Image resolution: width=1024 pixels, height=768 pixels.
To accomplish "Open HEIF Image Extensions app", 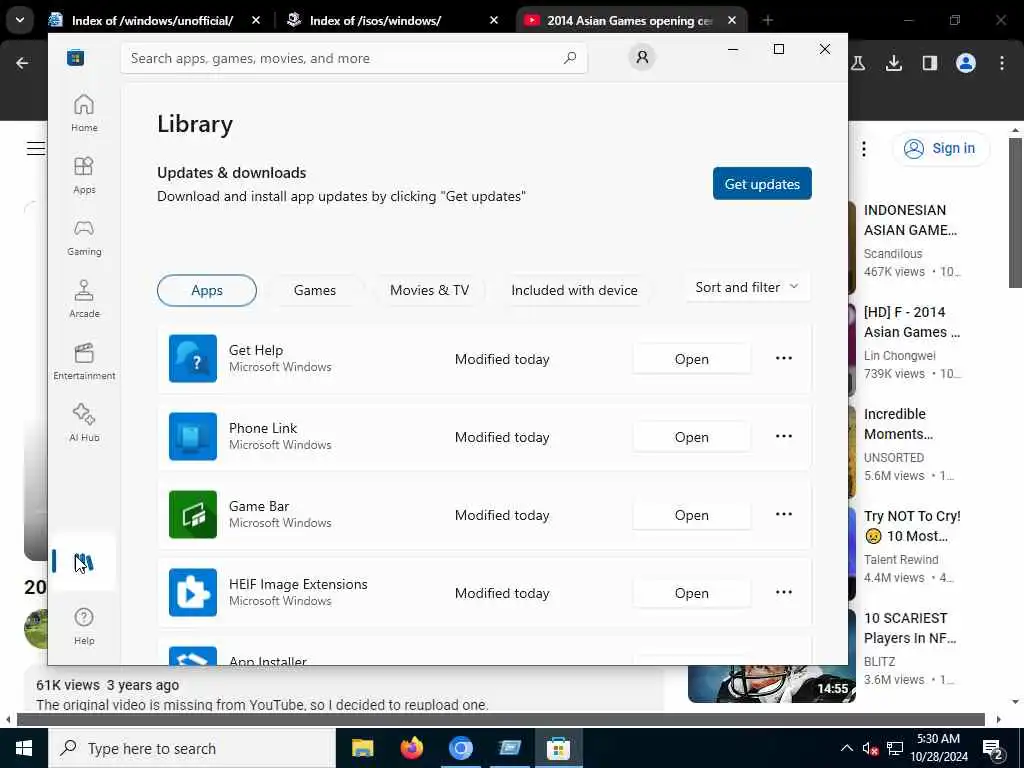I will pyautogui.click(x=692, y=593).
